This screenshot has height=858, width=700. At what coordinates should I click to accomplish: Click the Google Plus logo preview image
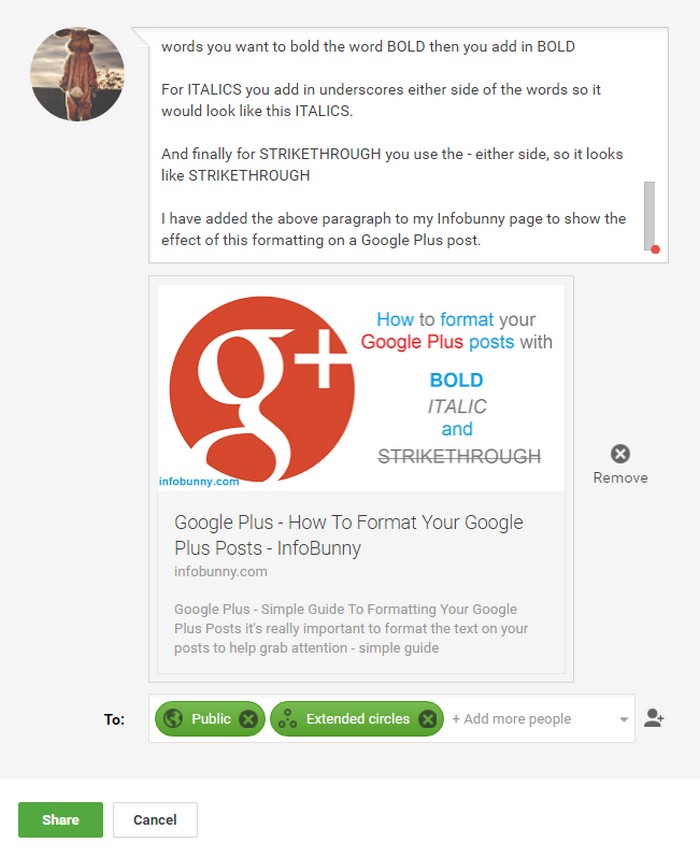click(361, 388)
